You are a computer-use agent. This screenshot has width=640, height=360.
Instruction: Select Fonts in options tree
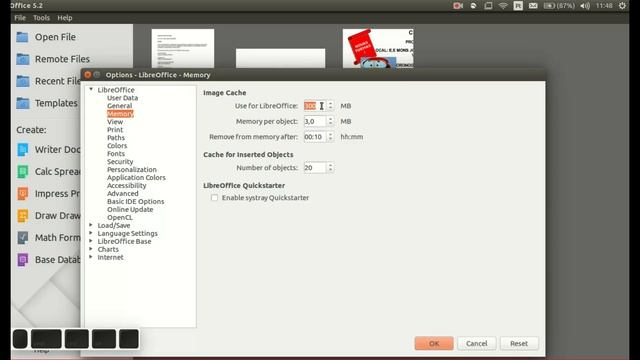116,153
